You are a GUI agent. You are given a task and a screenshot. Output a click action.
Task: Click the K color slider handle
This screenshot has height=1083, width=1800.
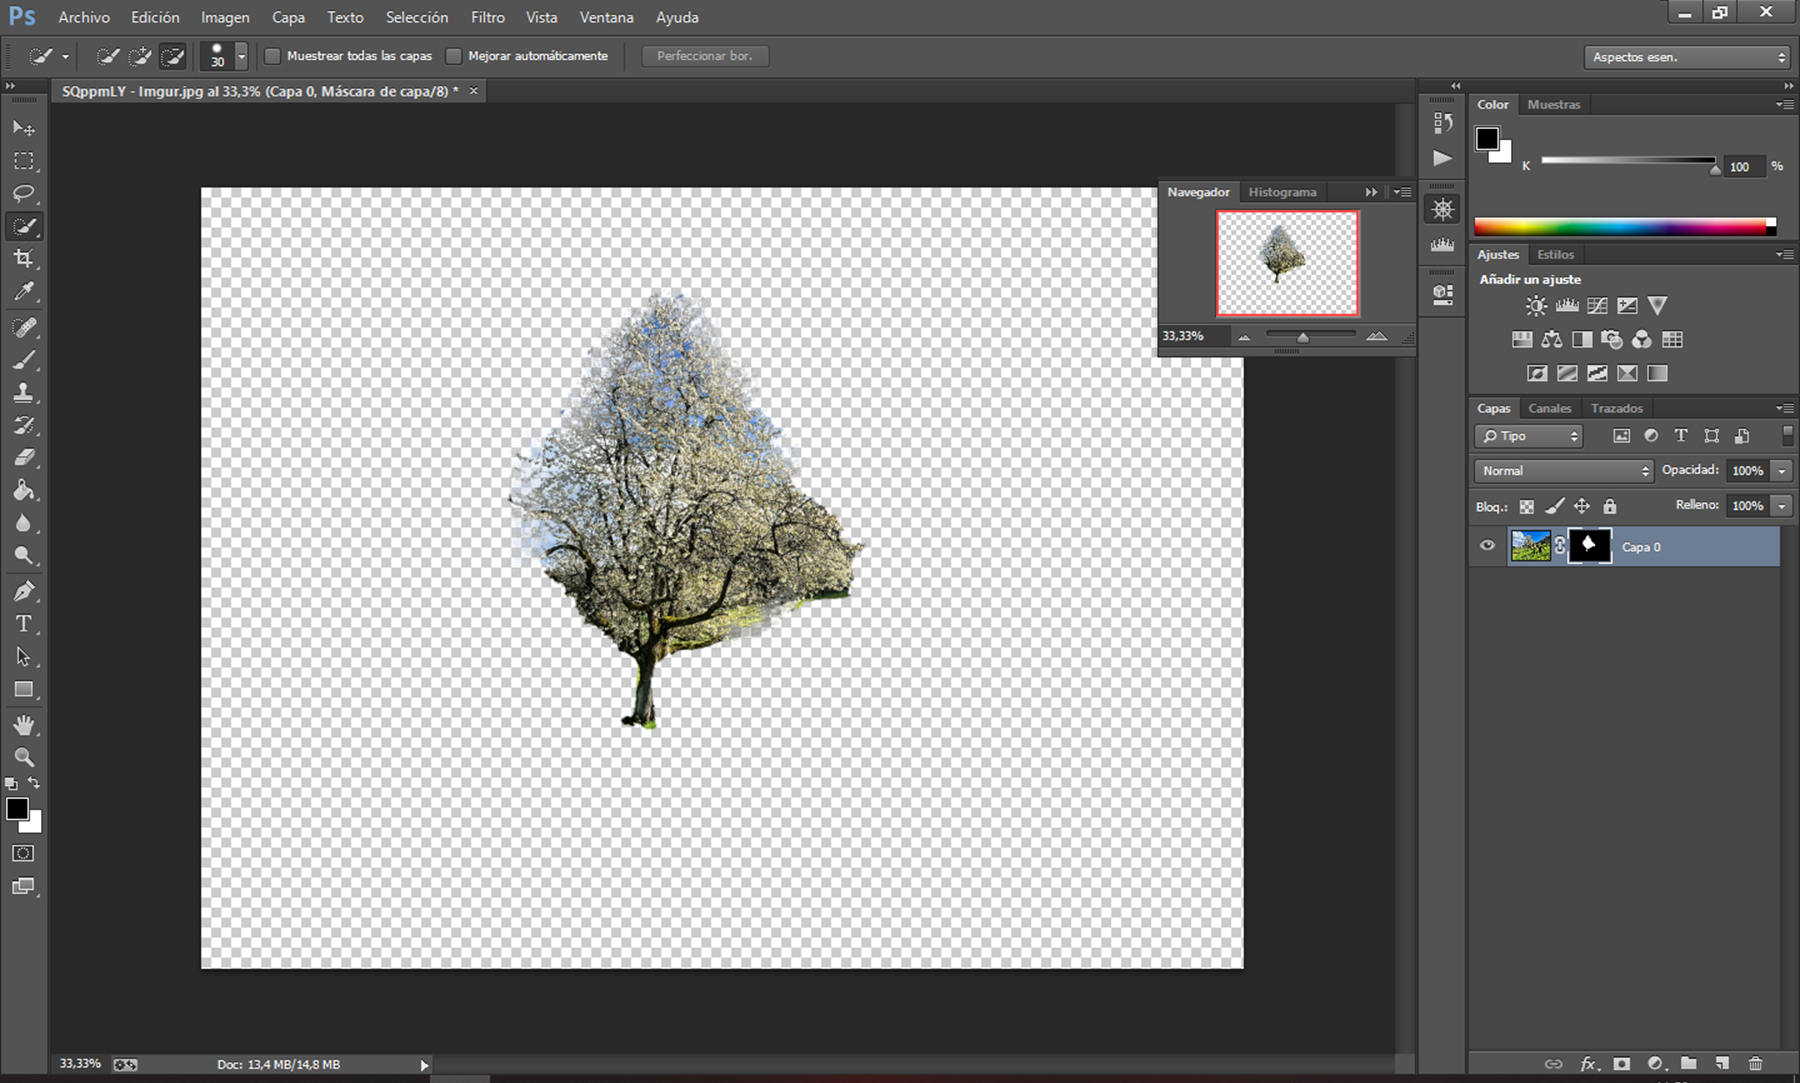1715,168
